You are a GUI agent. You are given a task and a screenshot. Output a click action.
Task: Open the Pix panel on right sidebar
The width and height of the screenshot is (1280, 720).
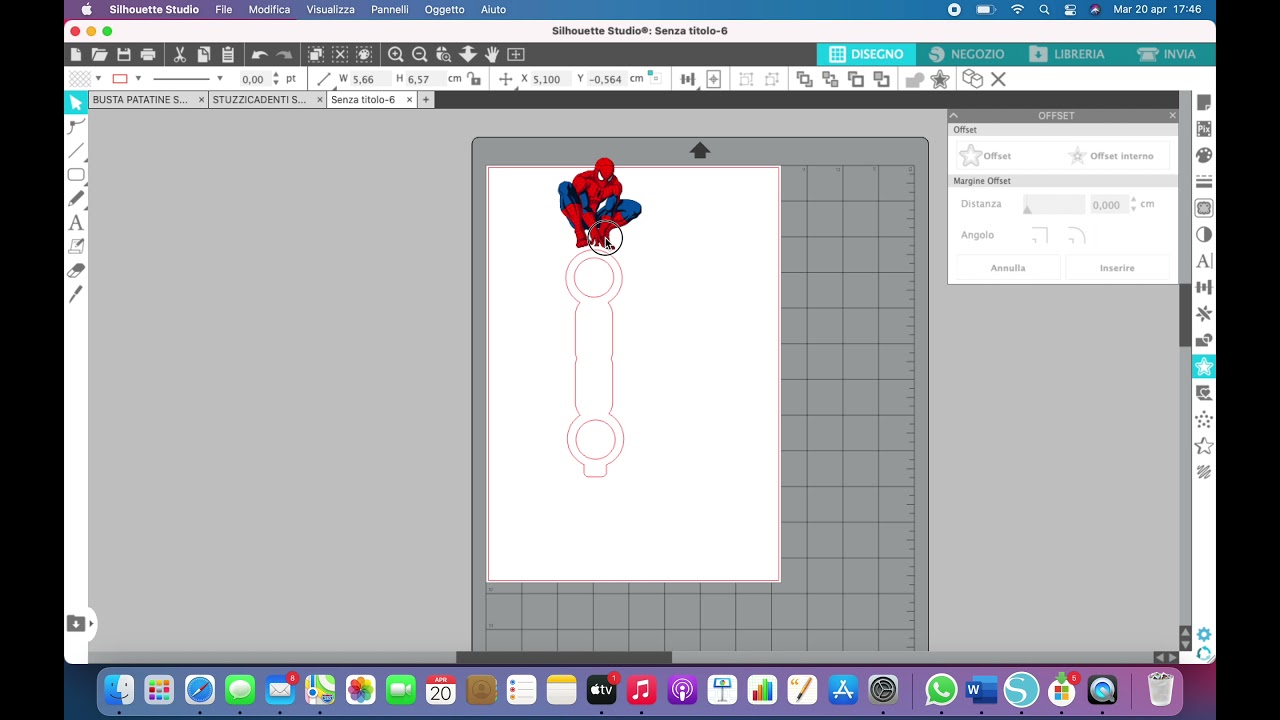click(x=1204, y=129)
